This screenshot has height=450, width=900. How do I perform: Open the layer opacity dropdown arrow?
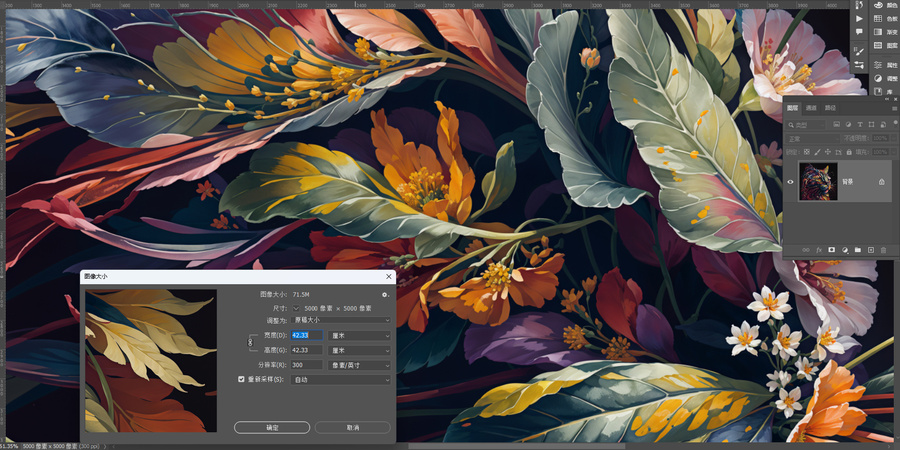[x=894, y=138]
